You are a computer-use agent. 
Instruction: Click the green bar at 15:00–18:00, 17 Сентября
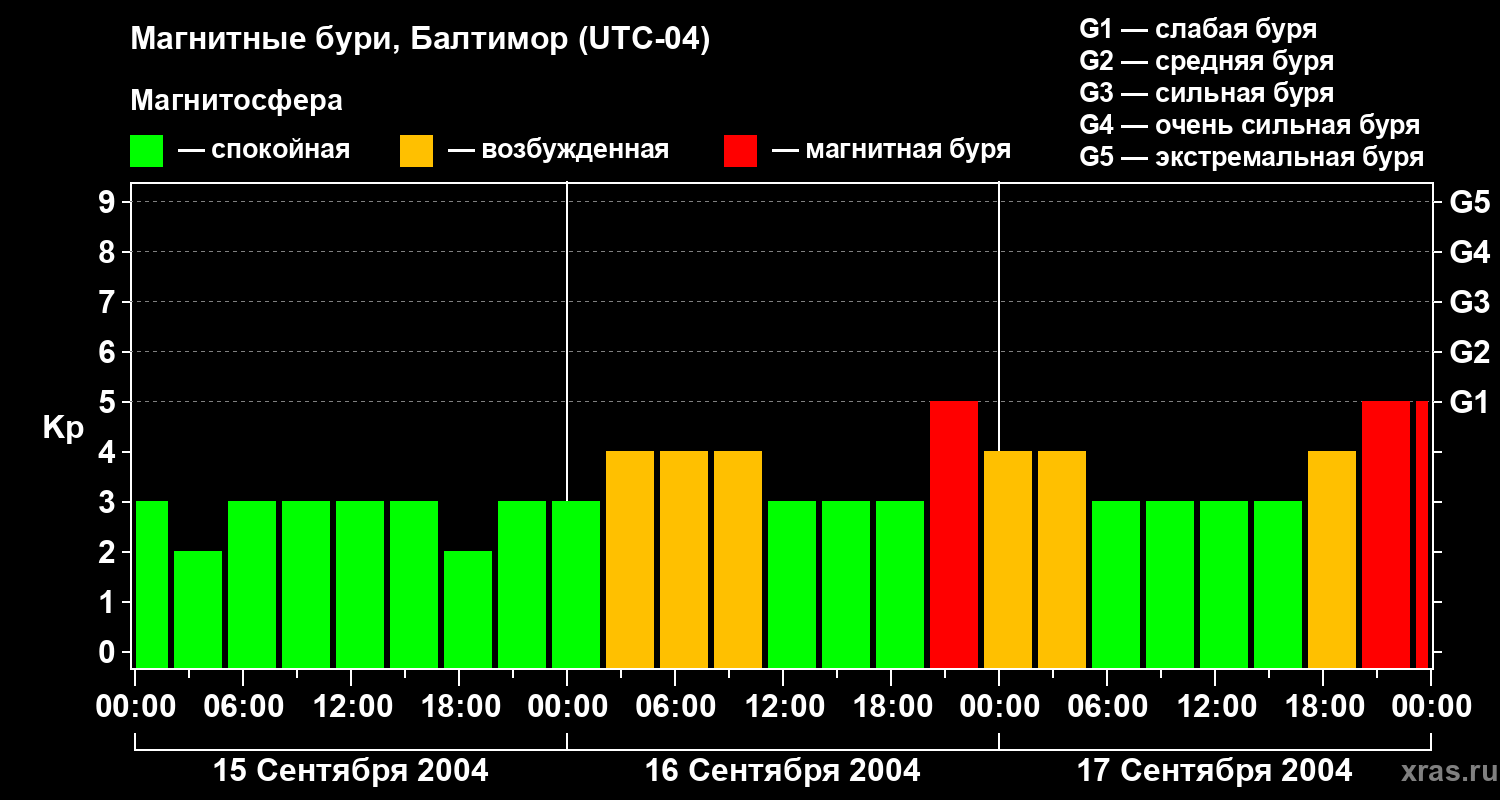(1278, 585)
